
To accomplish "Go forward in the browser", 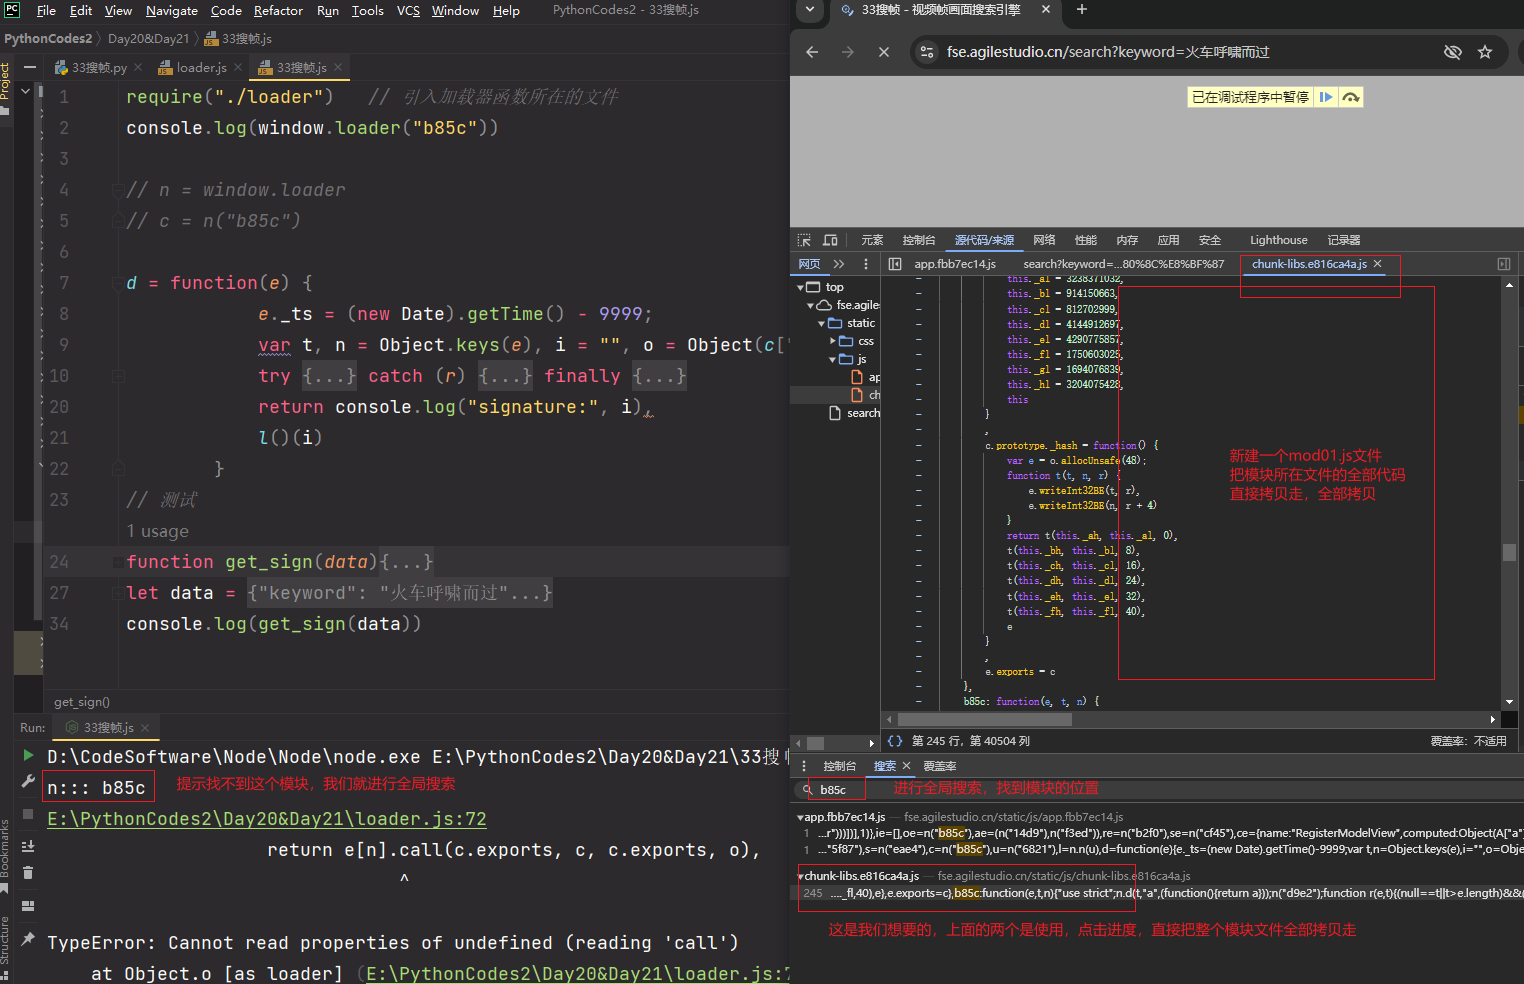I will [848, 52].
